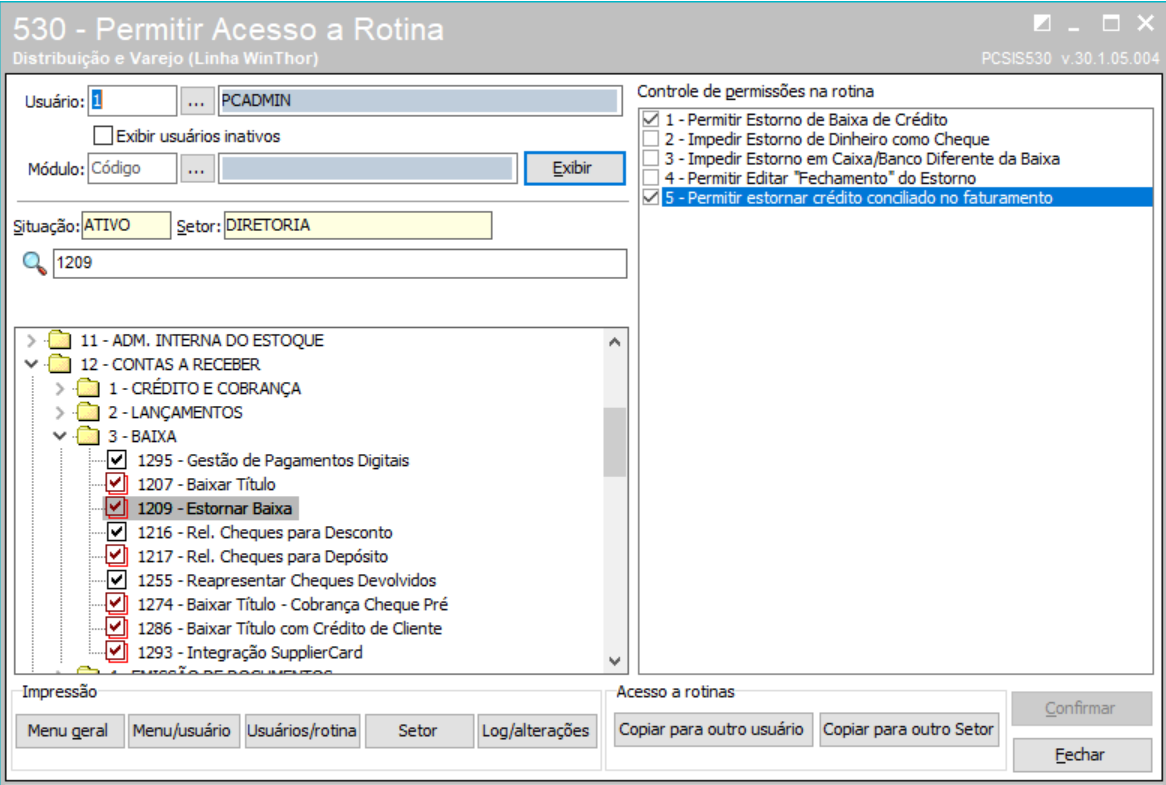Click folder icon of 12 - CONTAS A RECEBER
Viewport: 1166px width, 785px height.
pyautogui.click(x=59, y=364)
